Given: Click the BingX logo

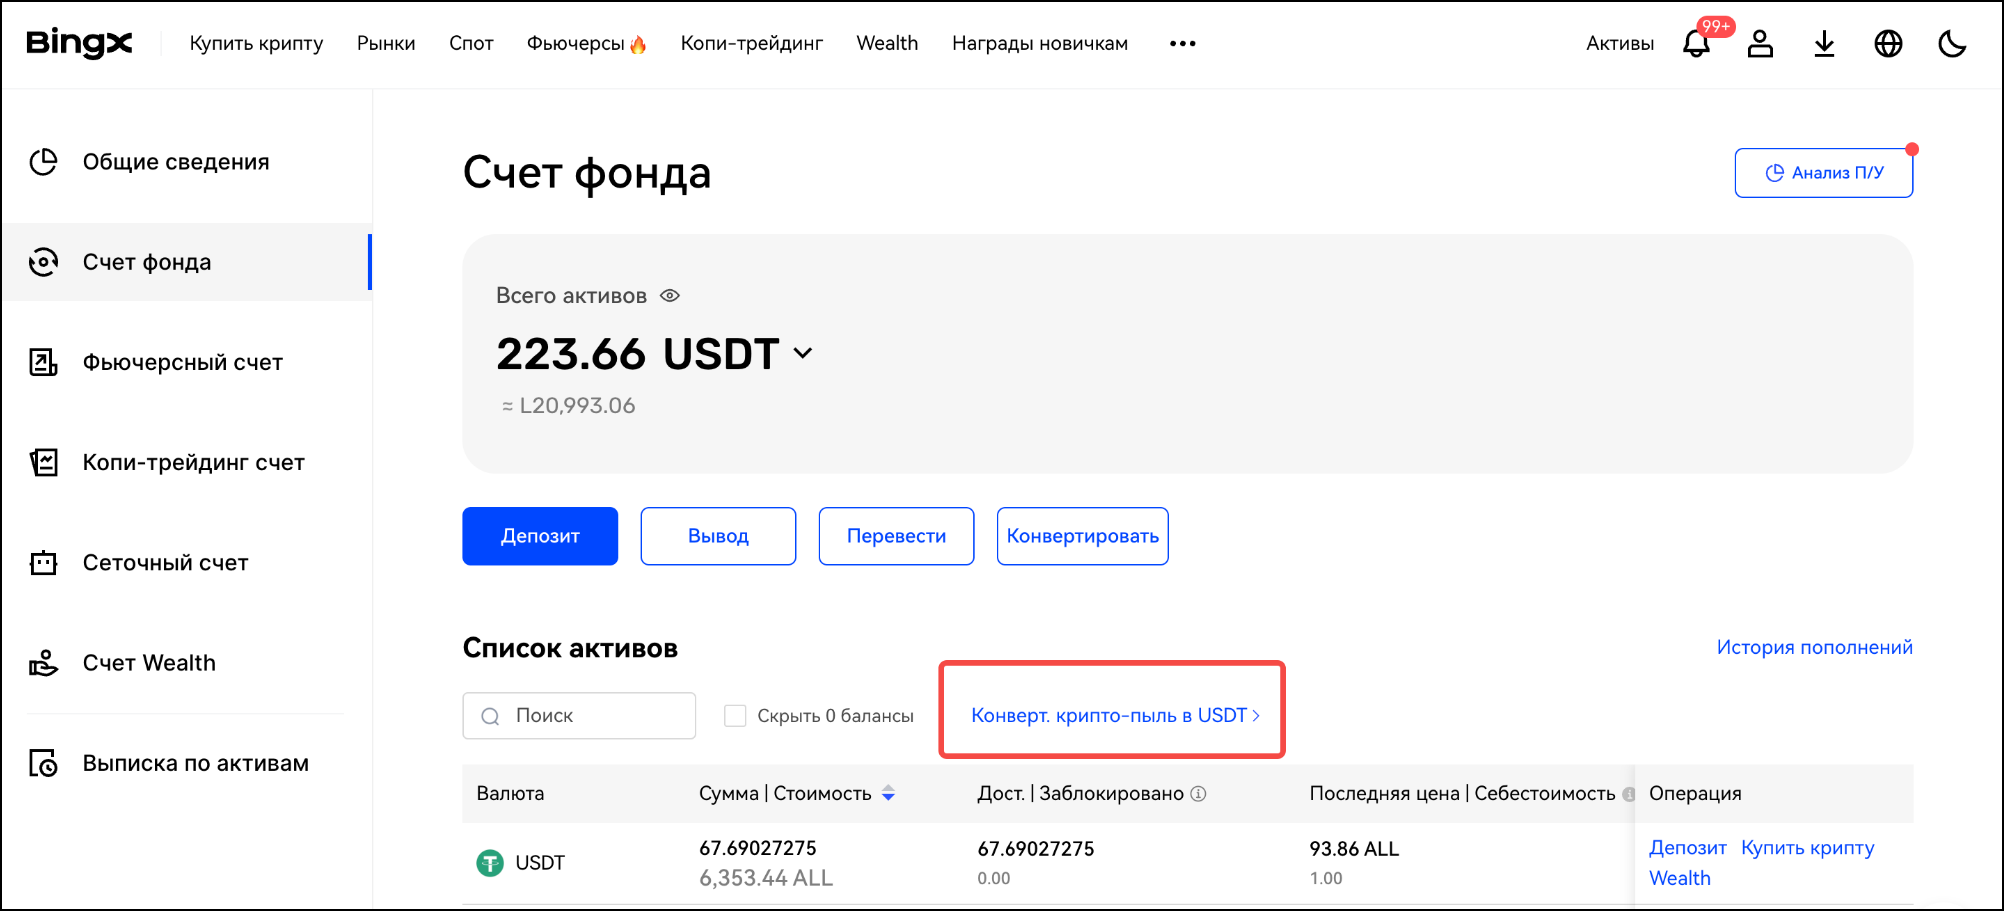Looking at the screenshot, I should coord(79,43).
